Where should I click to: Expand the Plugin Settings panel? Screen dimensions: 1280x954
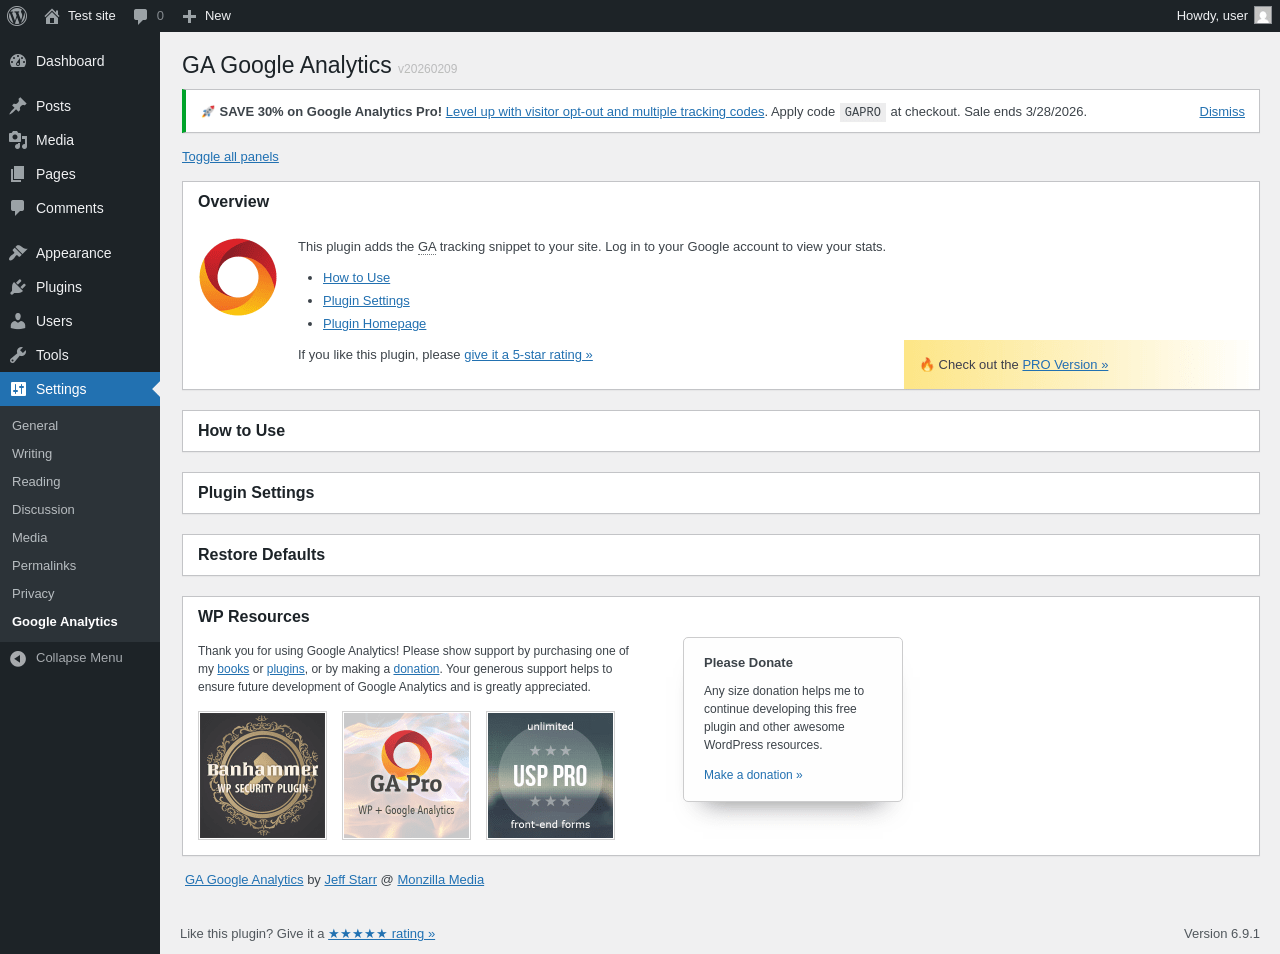pyautogui.click(x=256, y=493)
